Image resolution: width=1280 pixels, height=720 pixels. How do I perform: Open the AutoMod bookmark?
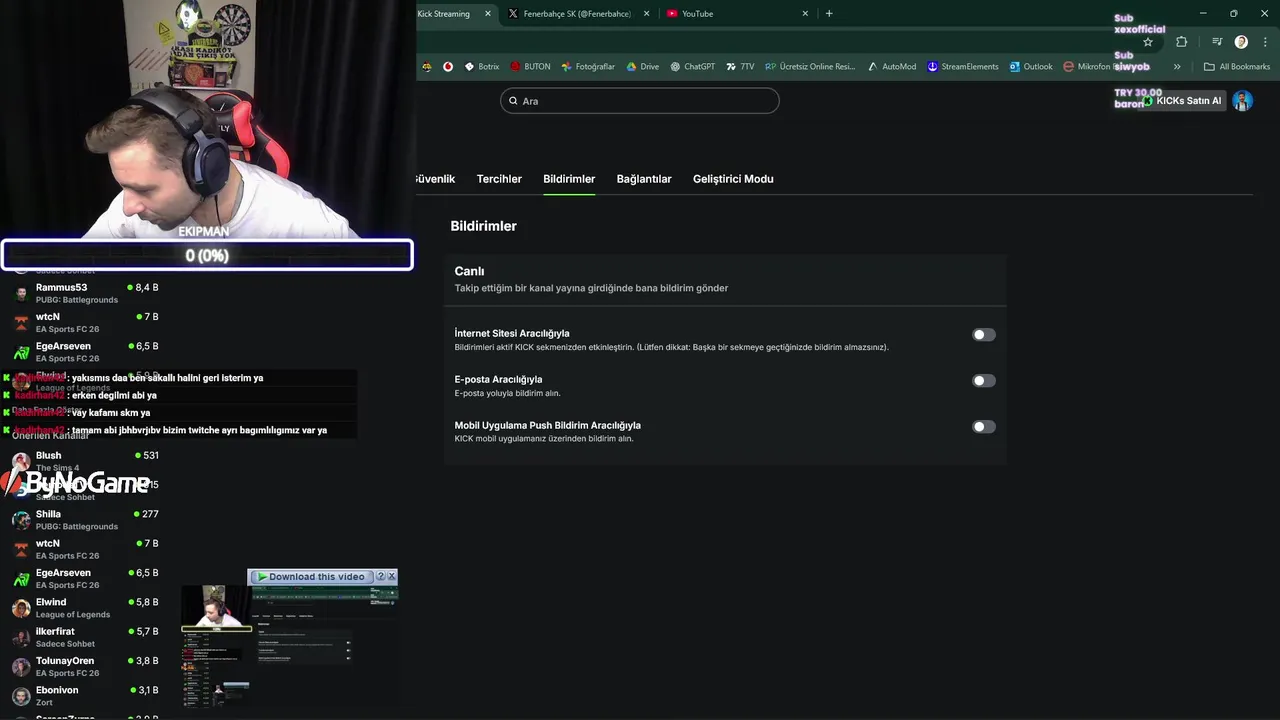pos(892,67)
